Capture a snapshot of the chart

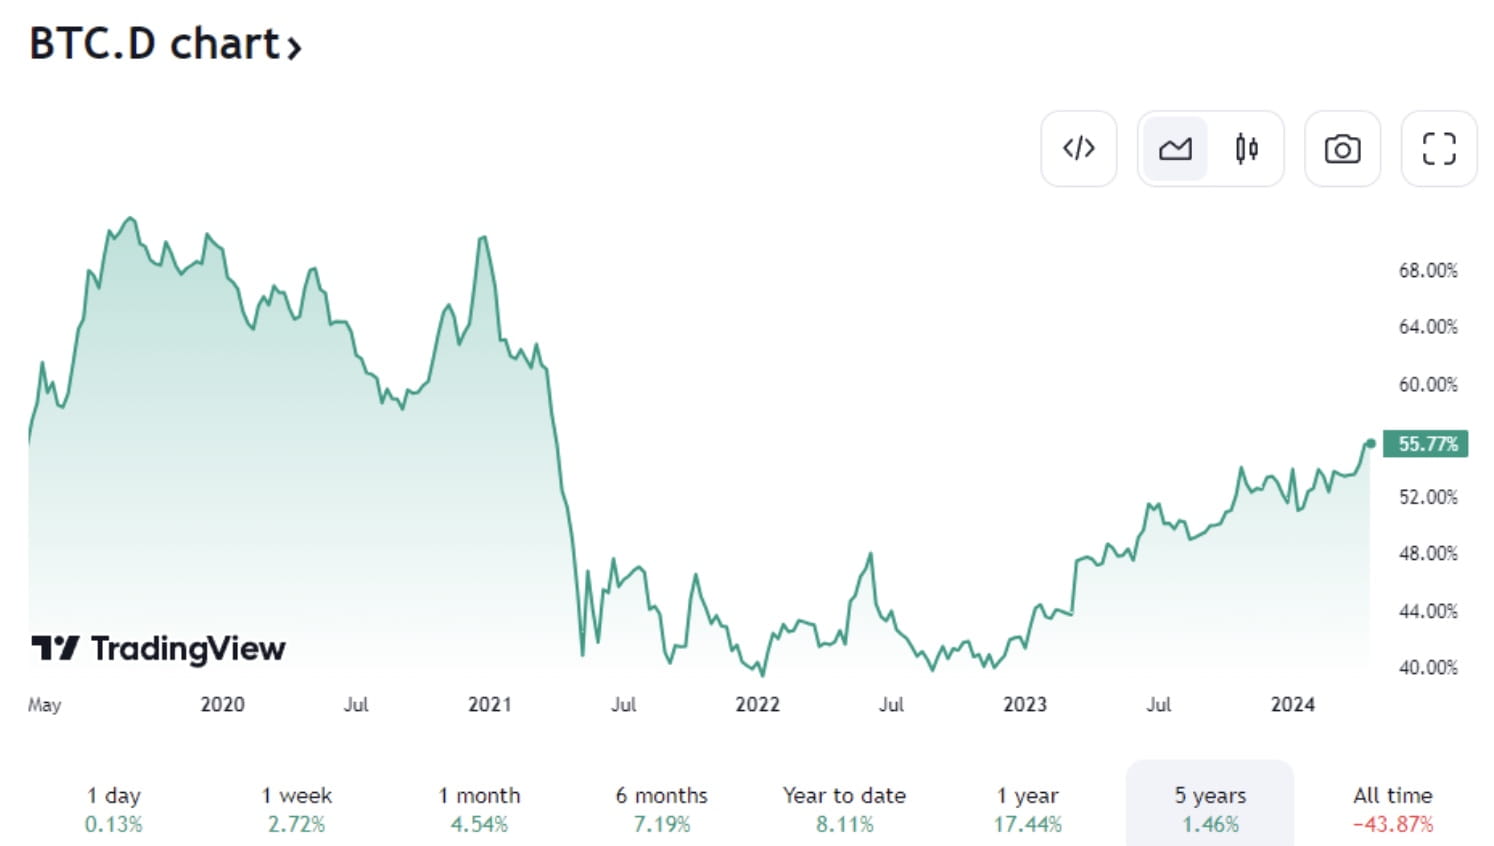1342,148
